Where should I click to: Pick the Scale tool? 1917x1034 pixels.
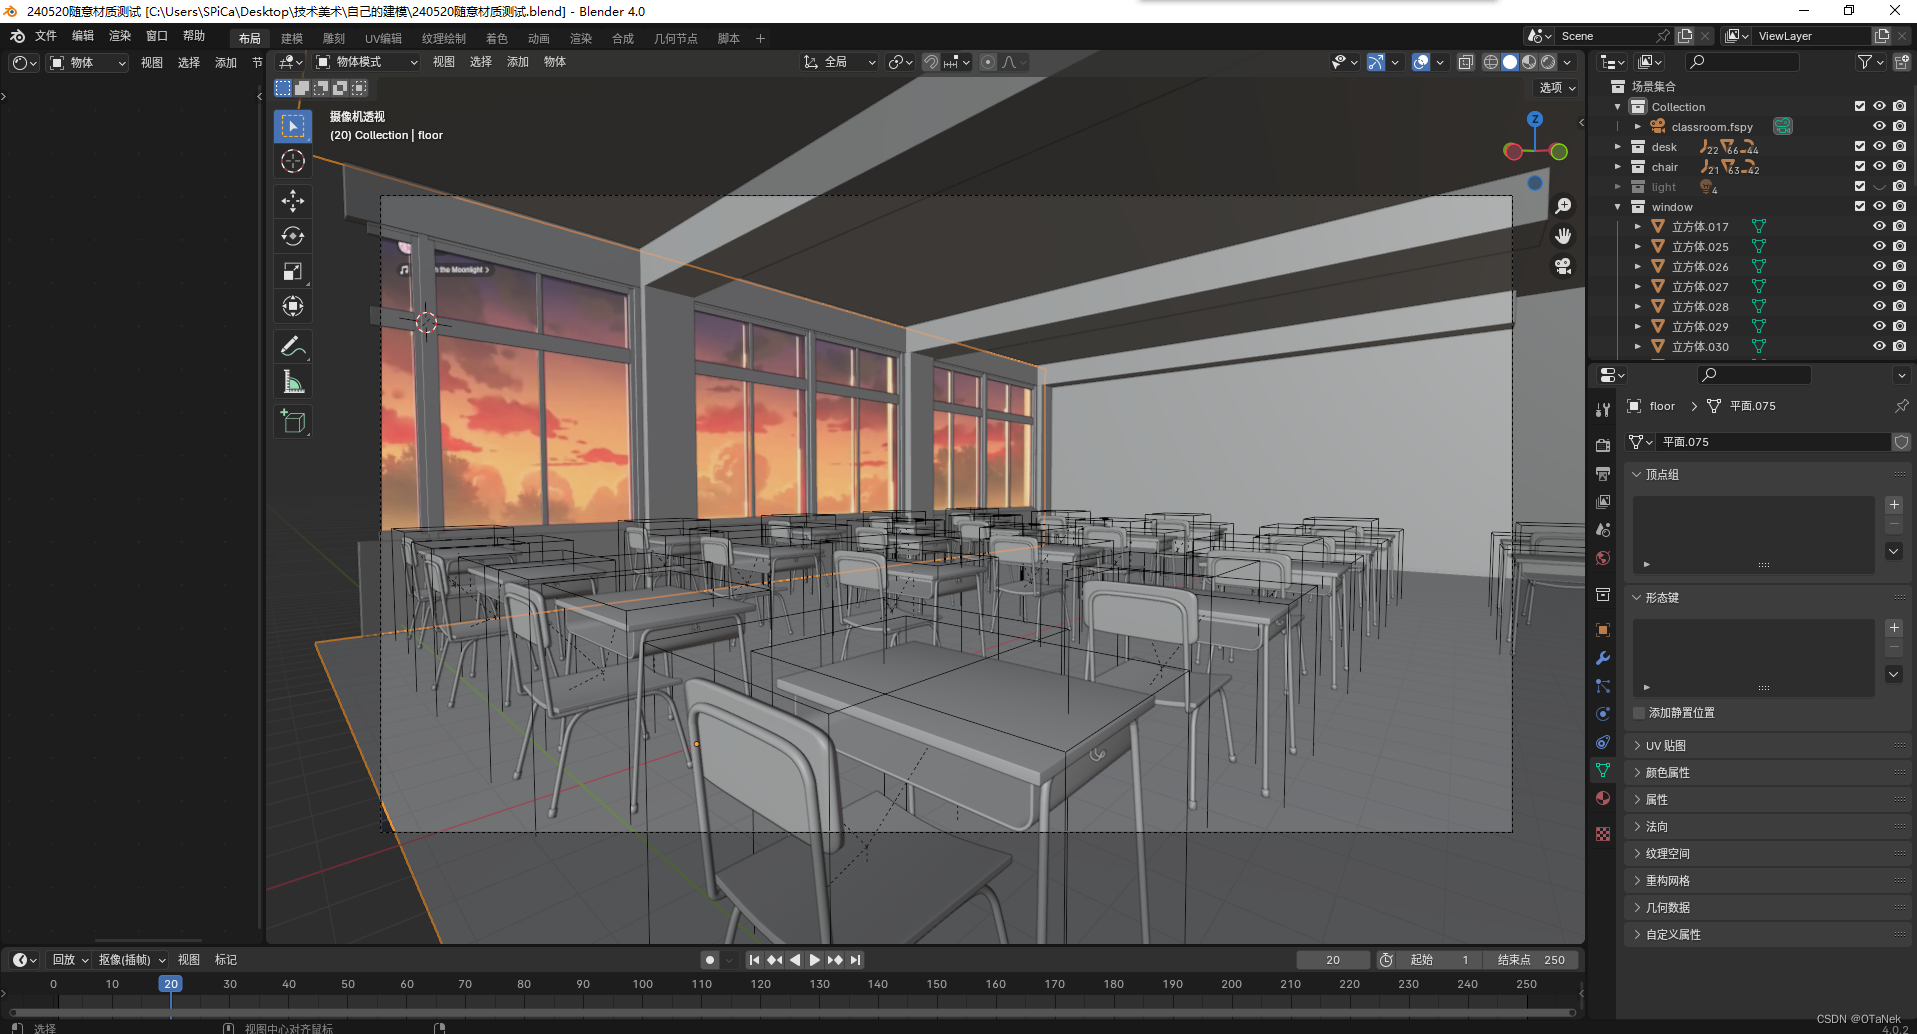click(x=293, y=271)
